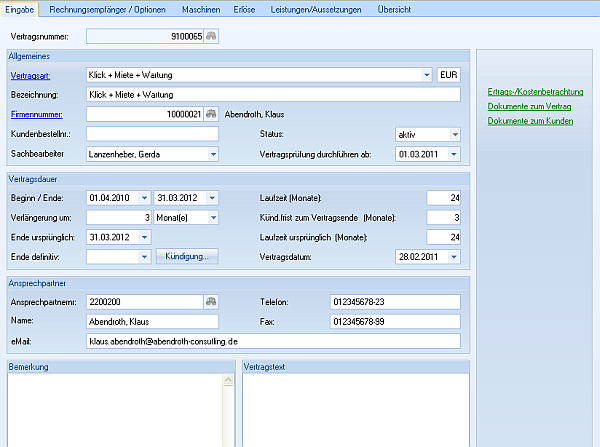
Task: Switch to Leistungen/Aussetzungen tab
Action: coord(317,8)
